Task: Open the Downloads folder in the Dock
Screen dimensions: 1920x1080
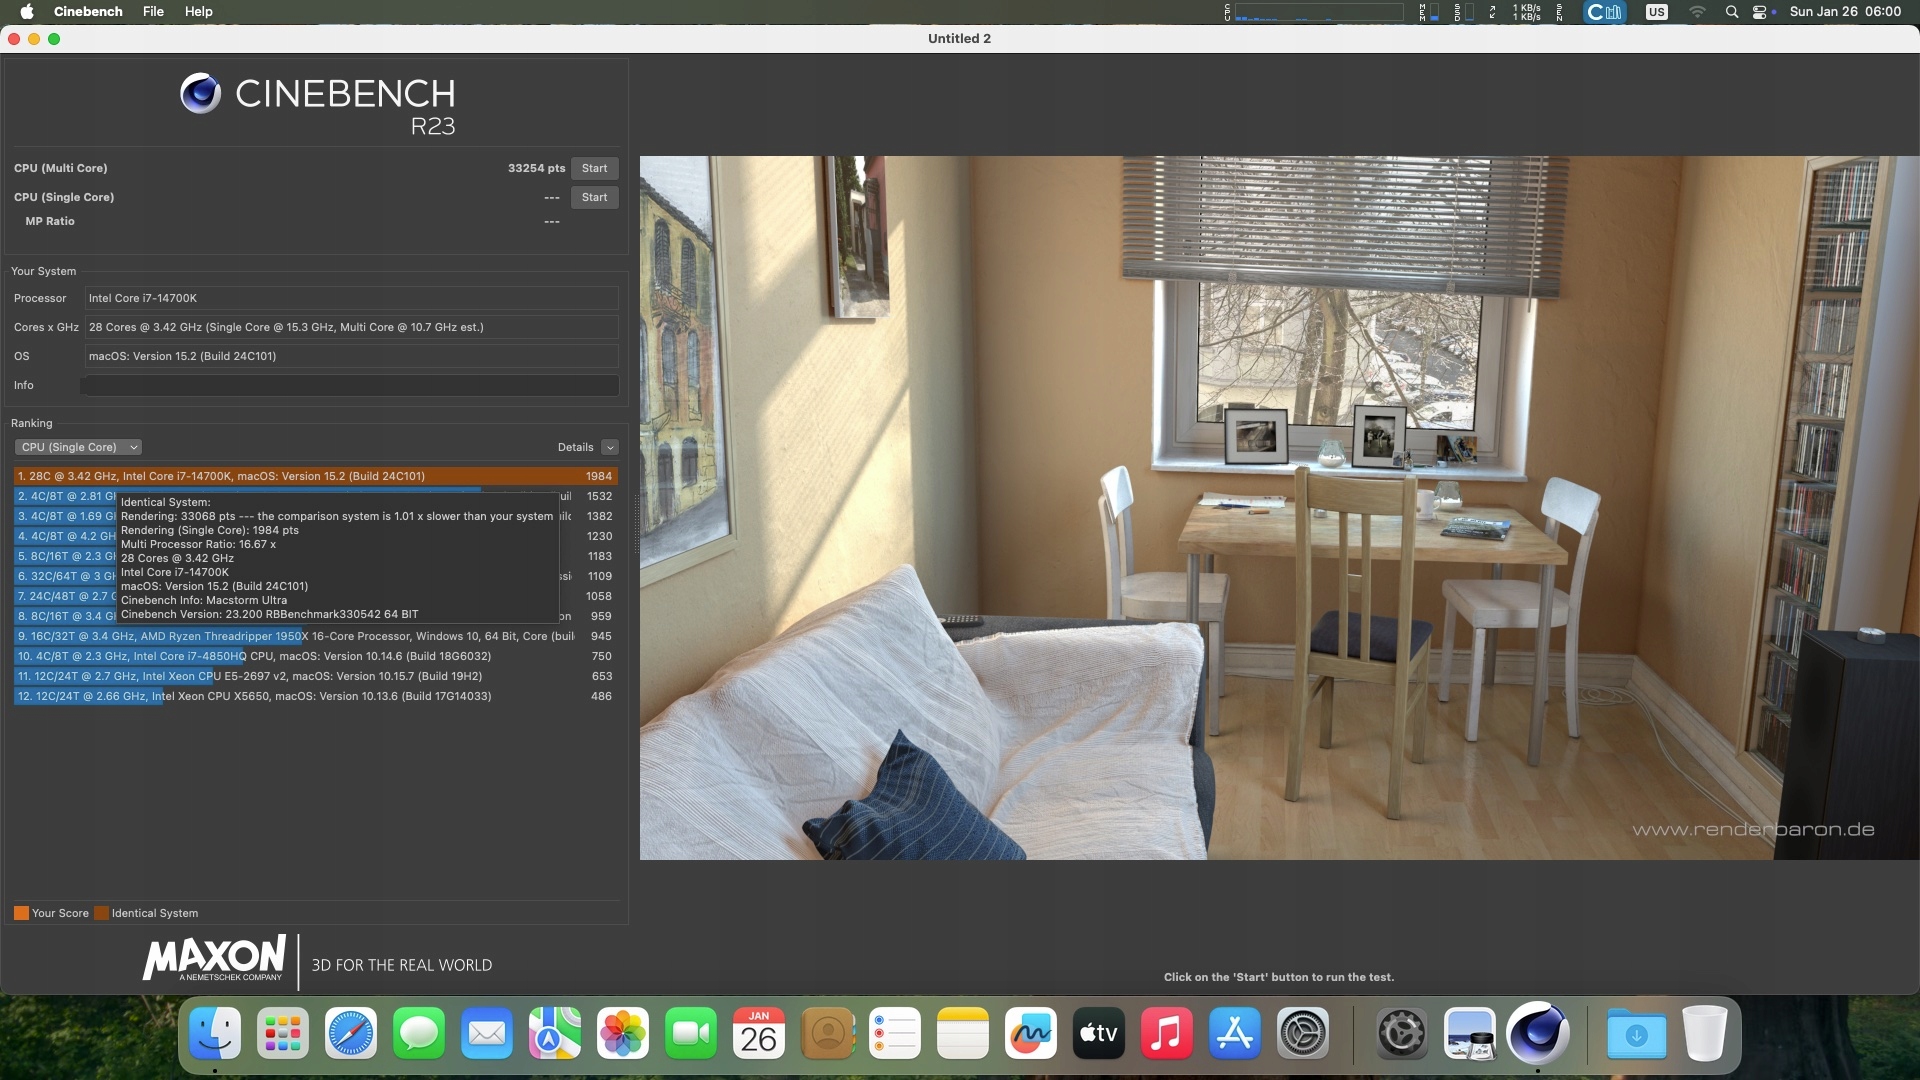Action: 1636,1033
